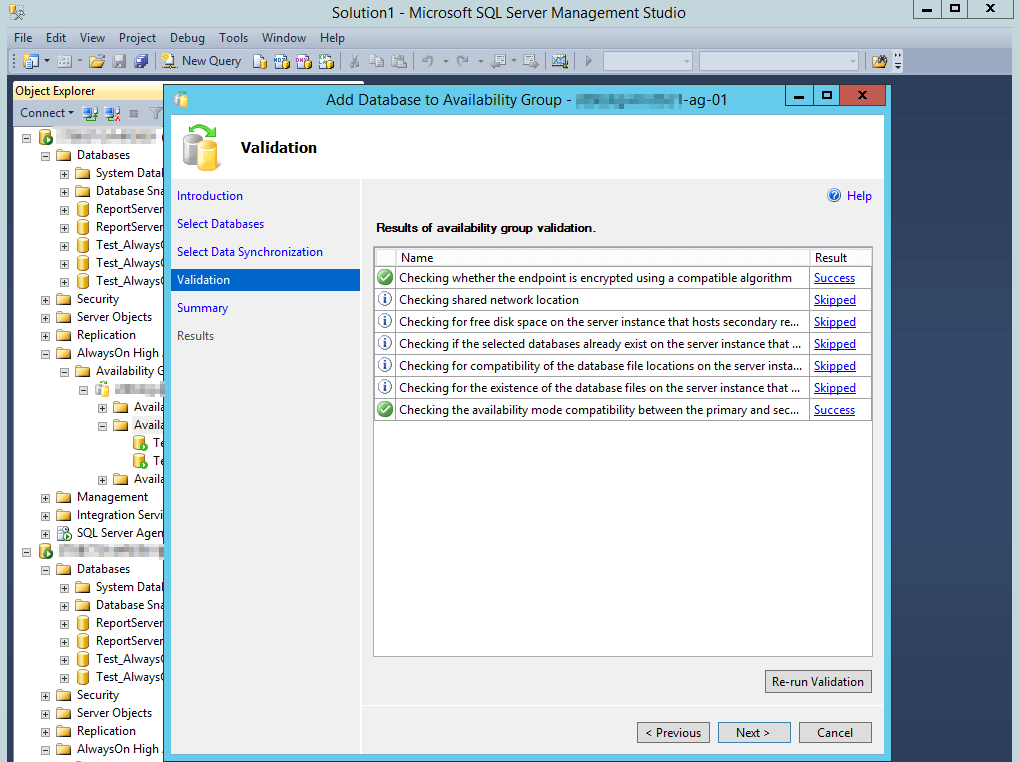Click the Activity Monitor toolbar icon

(560, 61)
